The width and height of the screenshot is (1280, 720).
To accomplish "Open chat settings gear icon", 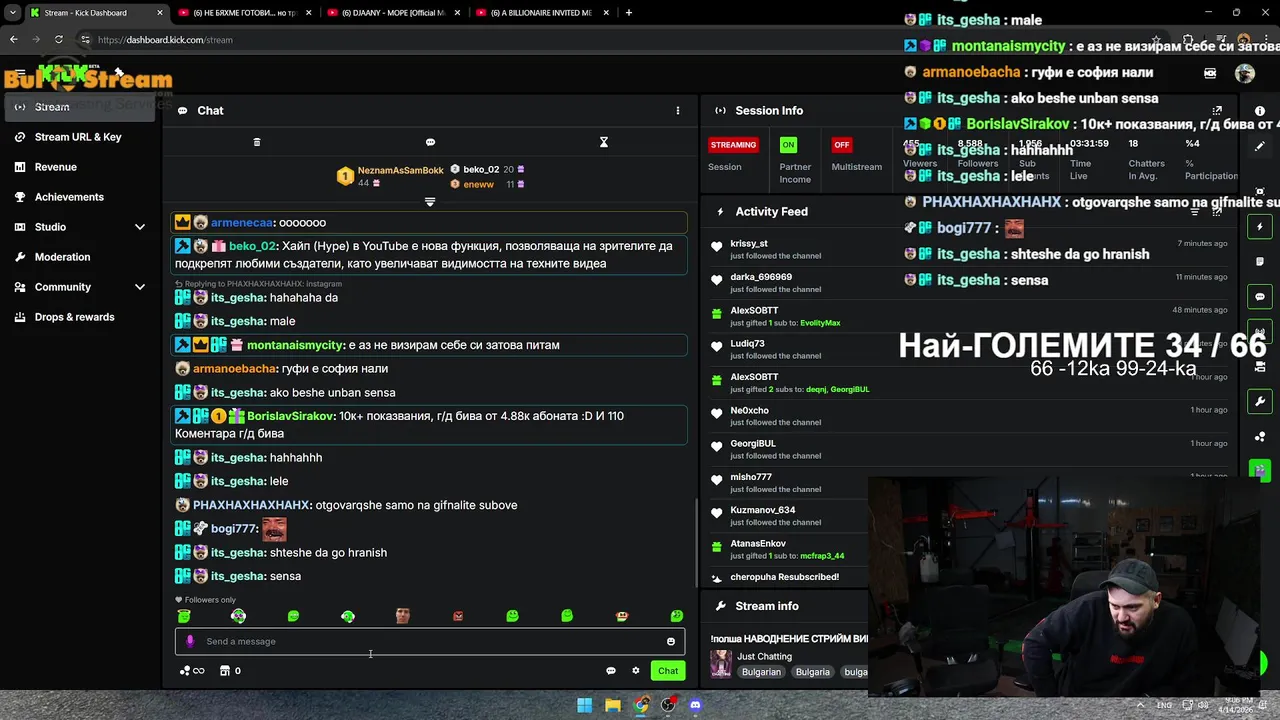I will tap(636, 671).
